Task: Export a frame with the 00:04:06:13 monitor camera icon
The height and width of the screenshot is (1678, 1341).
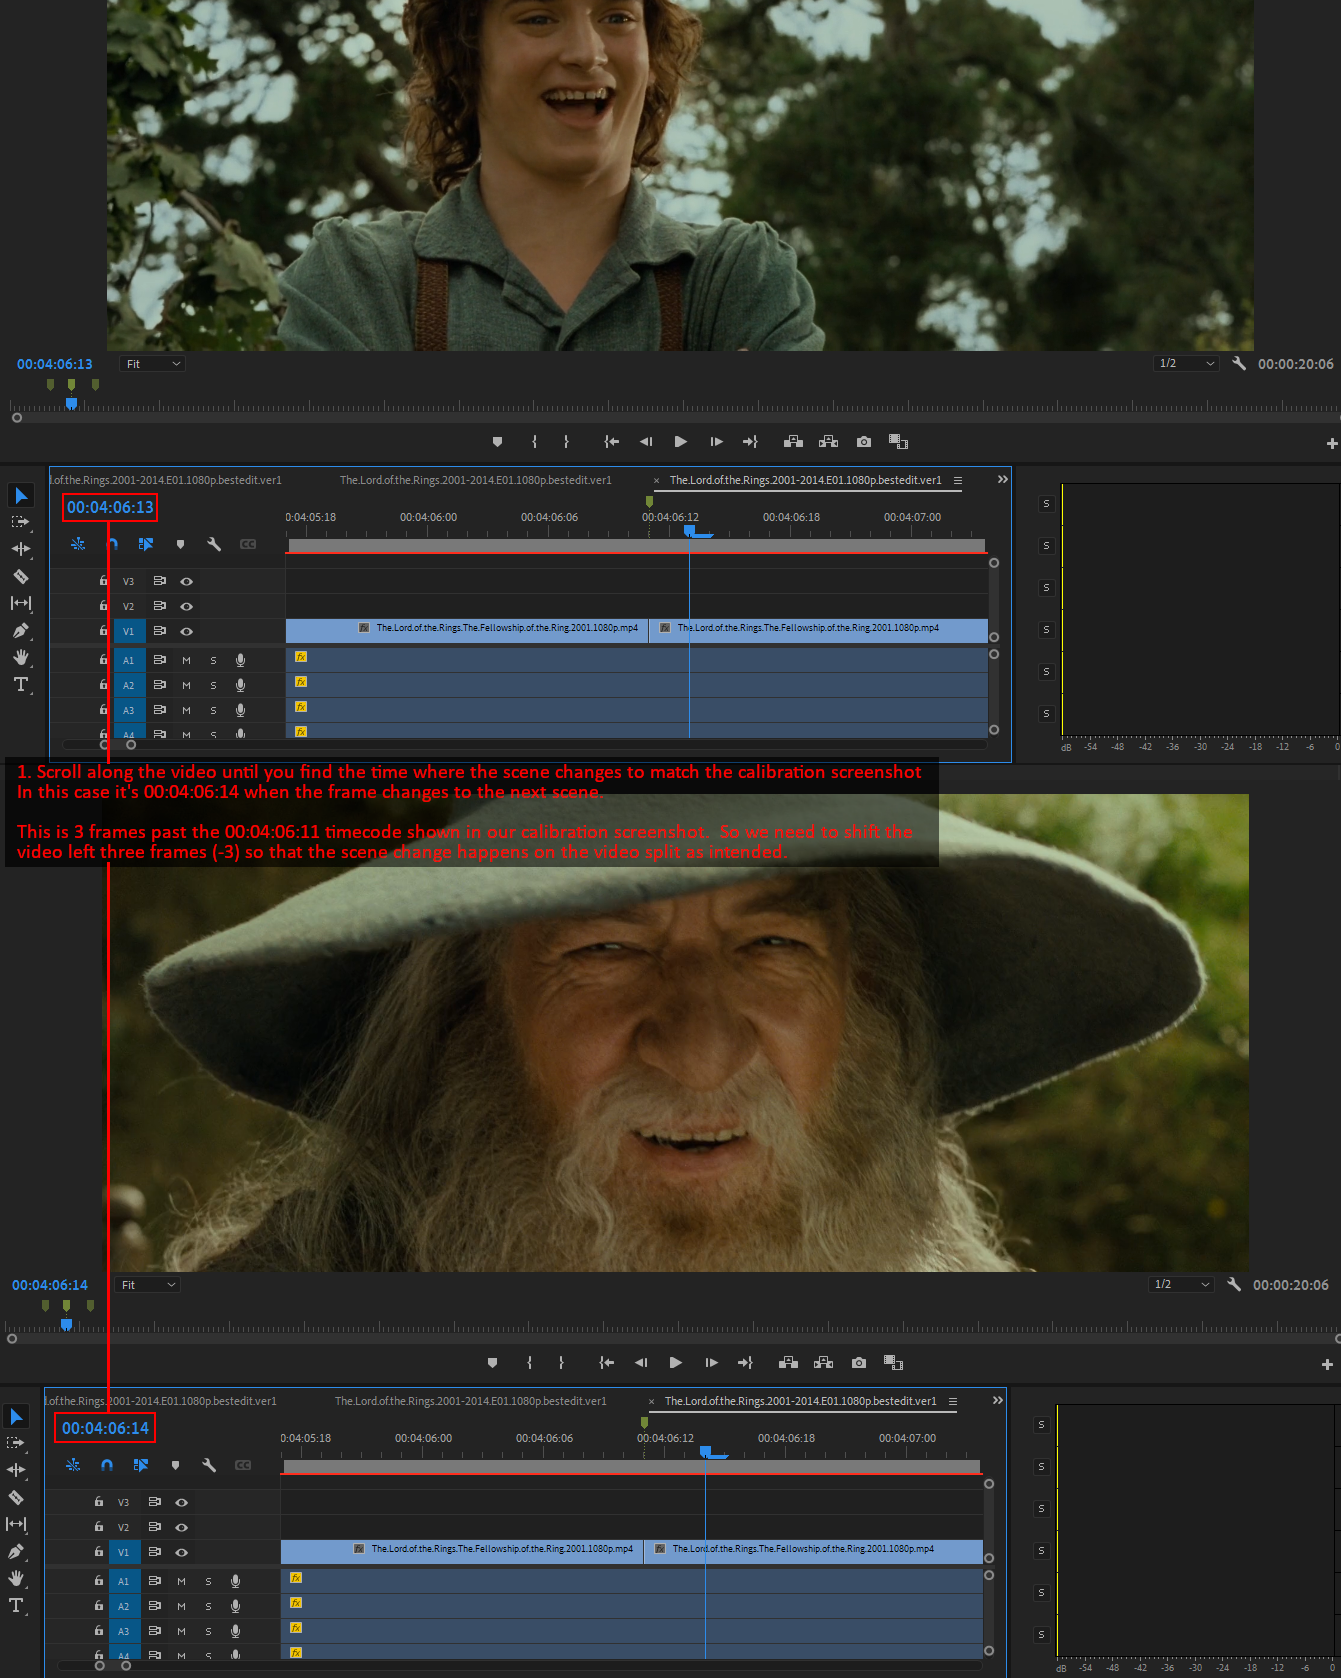Action: [x=864, y=442]
